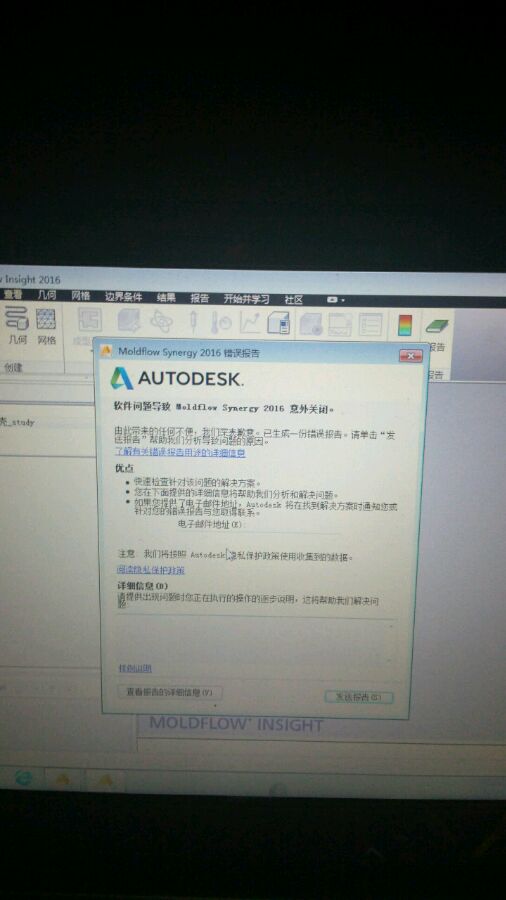This screenshot has width=506, height=900.
Task: Click the injection location pin icon
Action: click(193, 323)
